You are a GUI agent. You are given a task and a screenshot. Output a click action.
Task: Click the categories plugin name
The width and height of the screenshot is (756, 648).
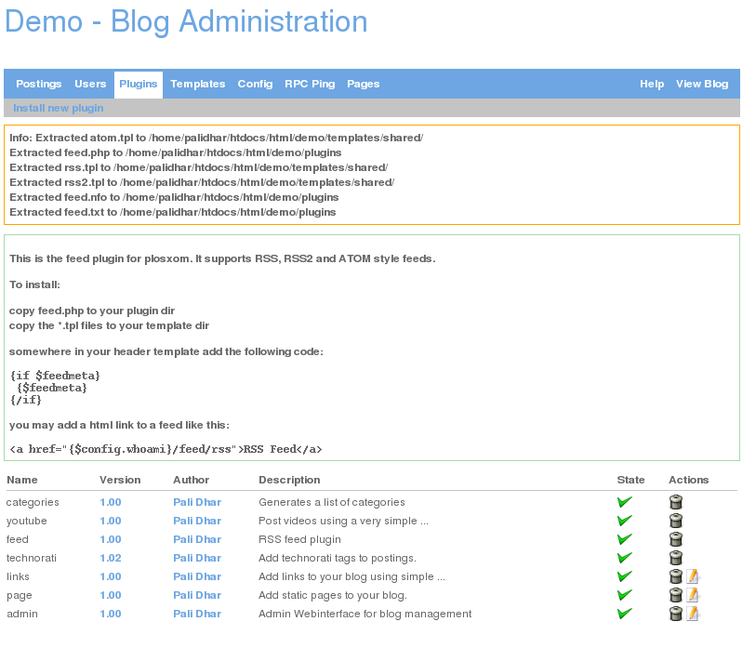pos(32,502)
